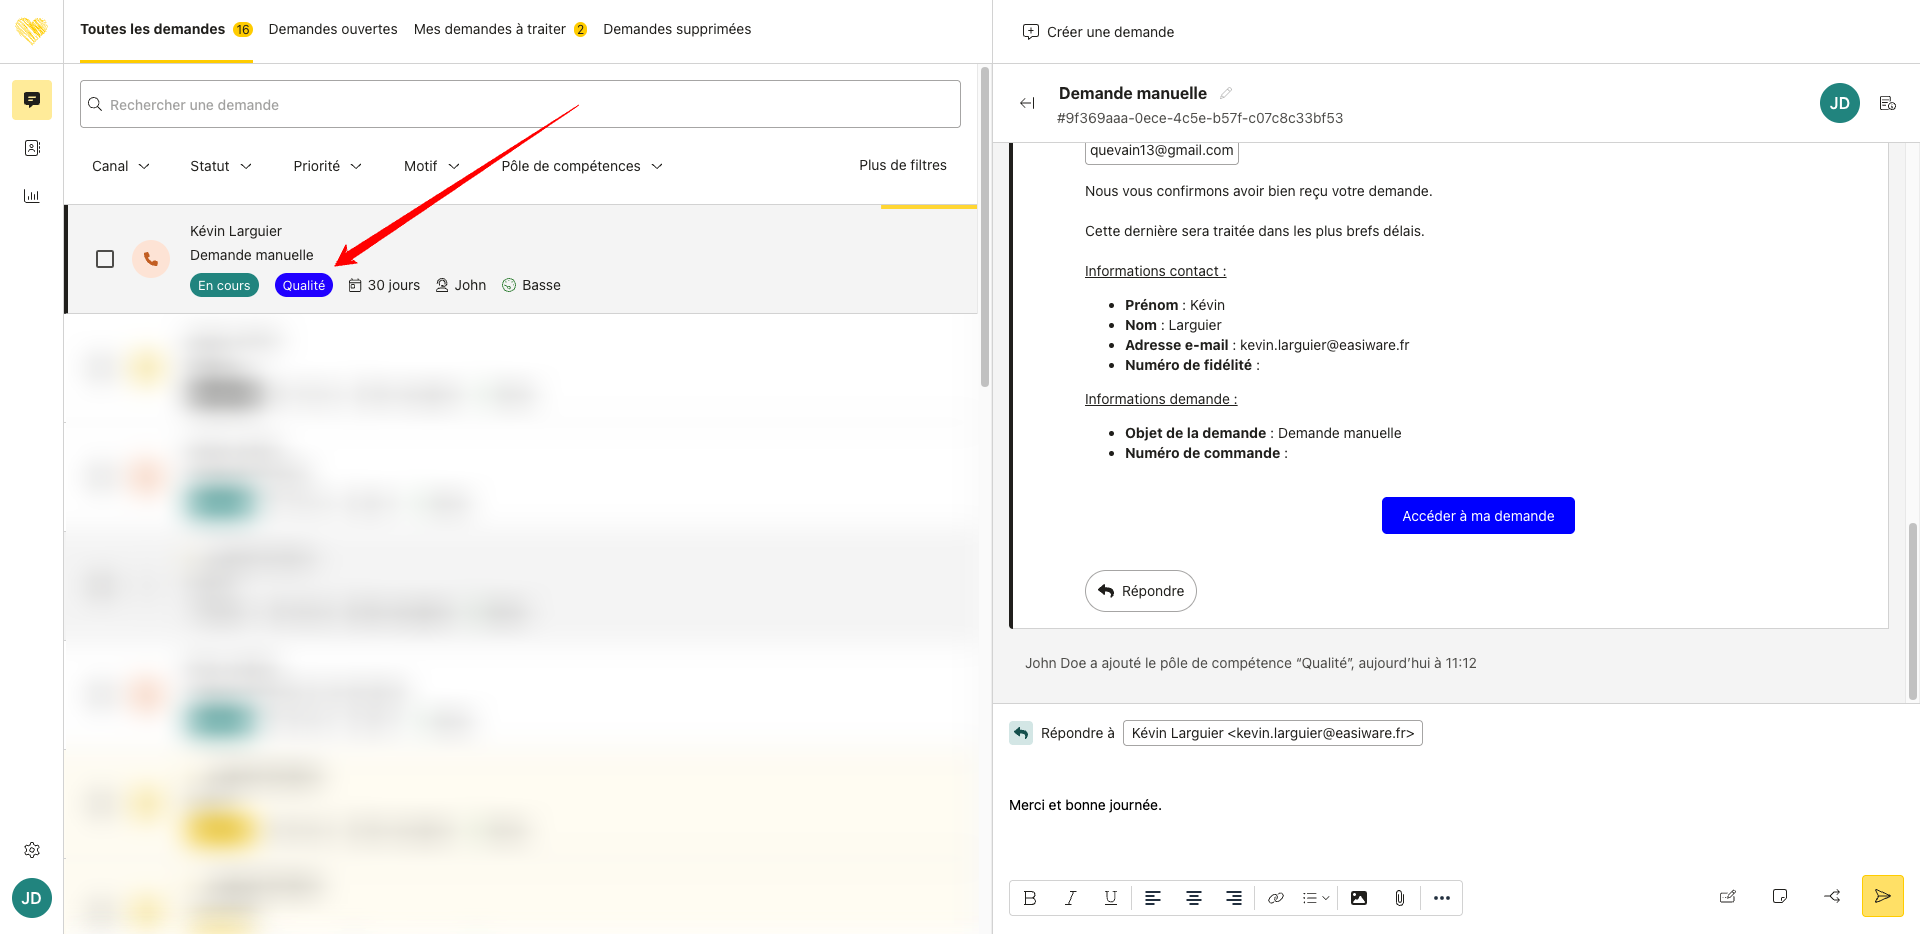
Task: Open the contacts sidebar icon
Action: point(32,148)
